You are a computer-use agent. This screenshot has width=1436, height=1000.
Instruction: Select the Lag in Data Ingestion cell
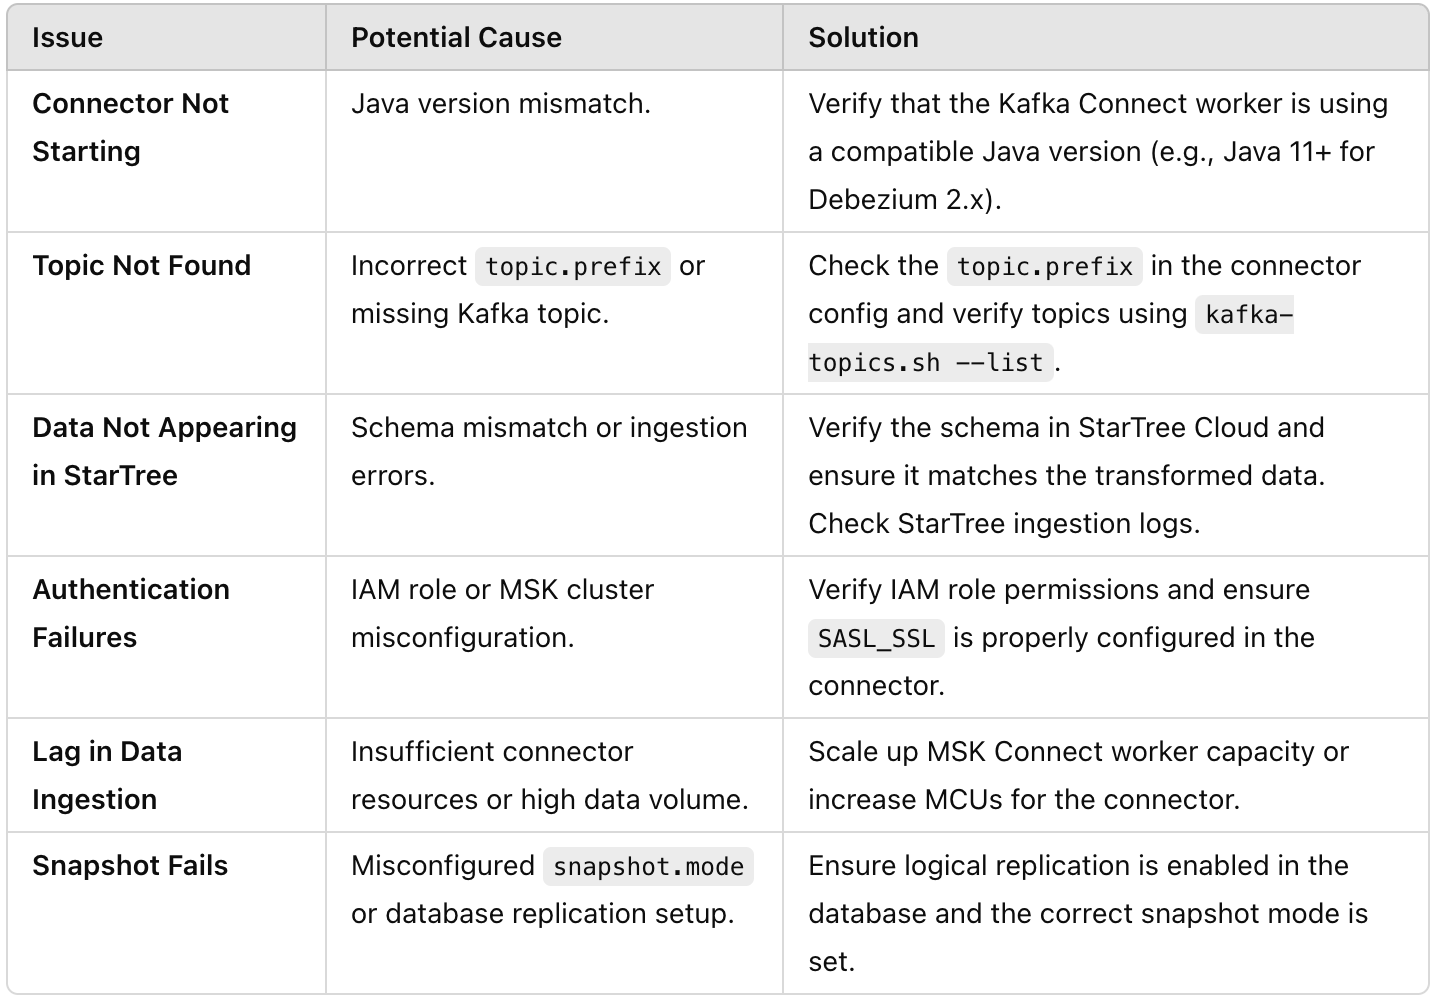coord(106,775)
